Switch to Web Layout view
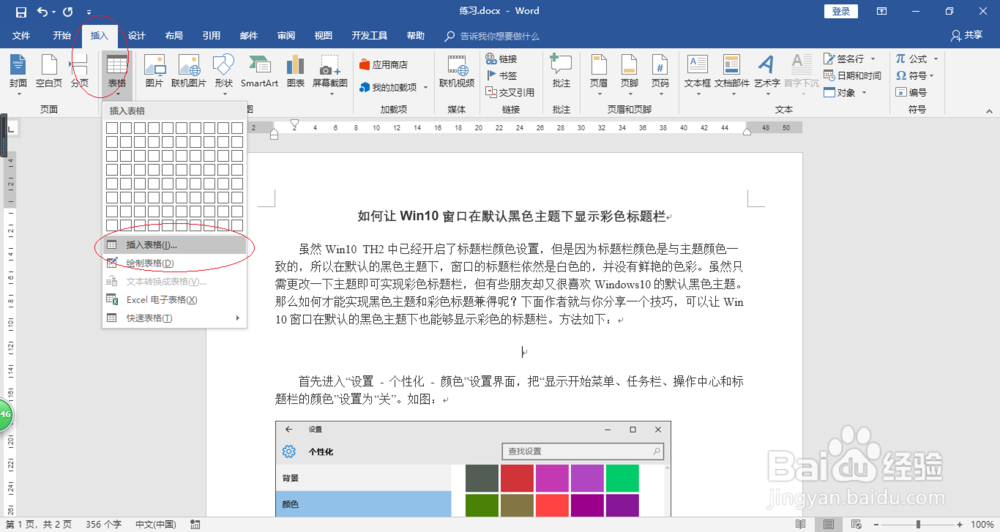1000x532 pixels. pos(857,524)
